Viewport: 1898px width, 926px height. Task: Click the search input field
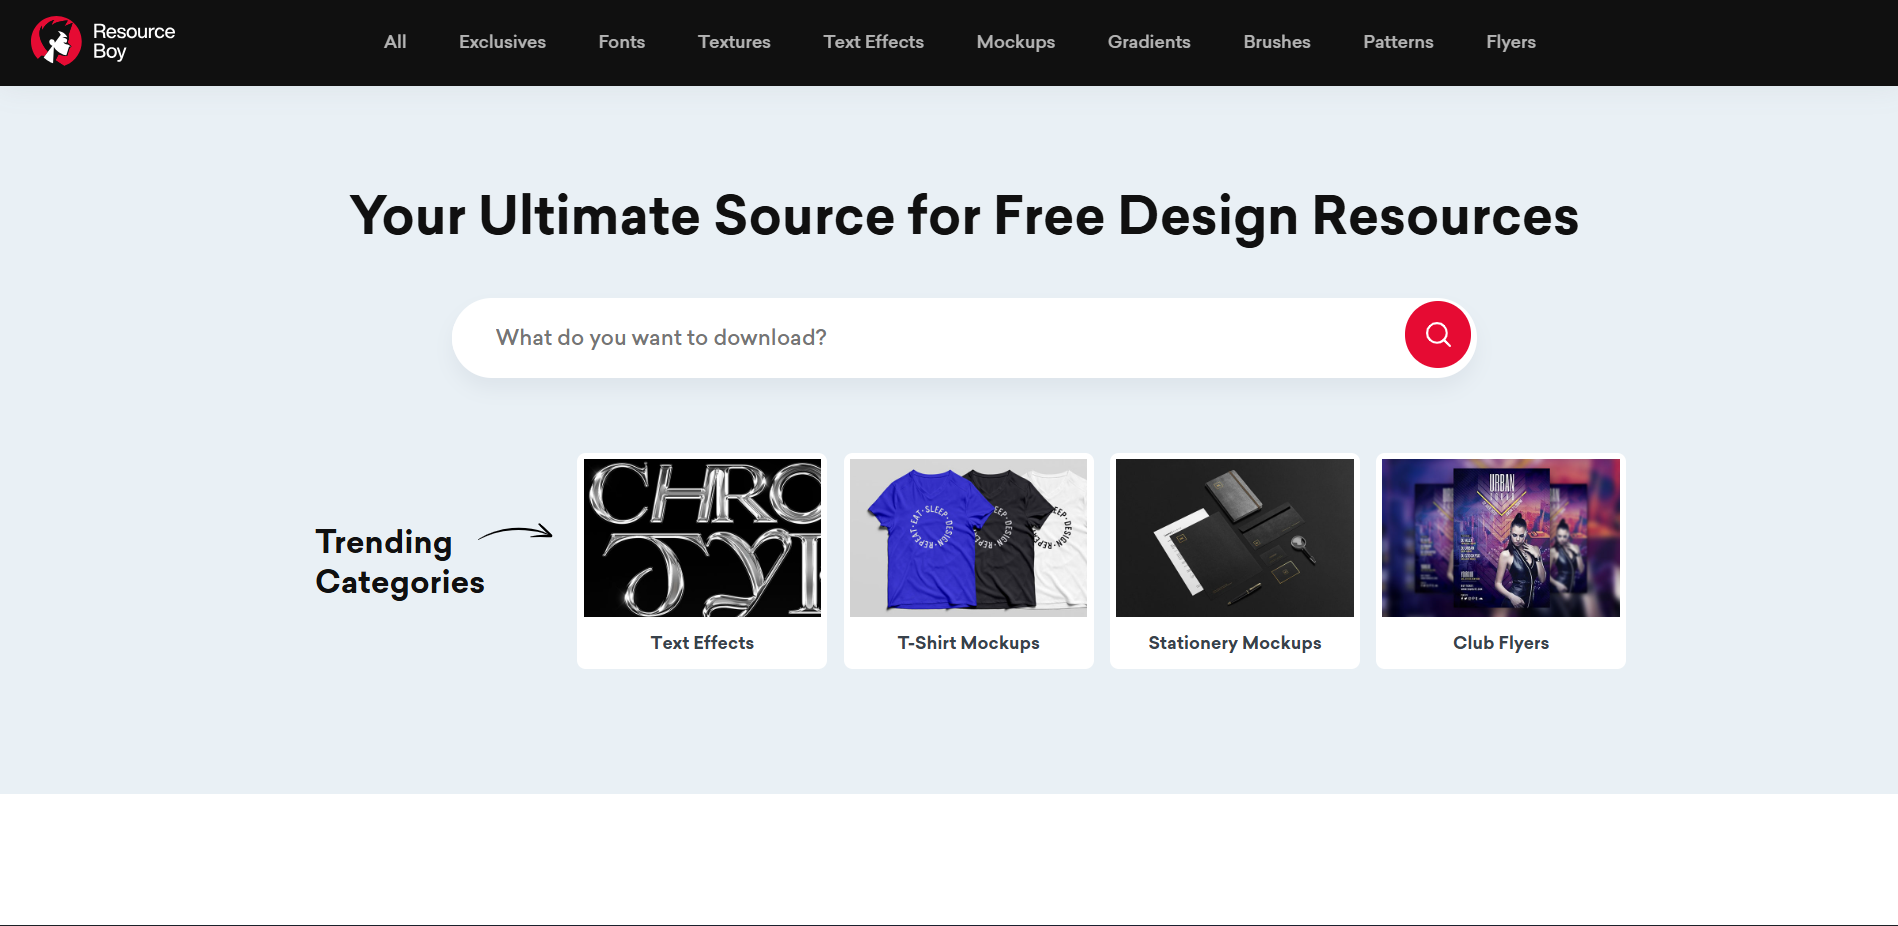pos(900,337)
